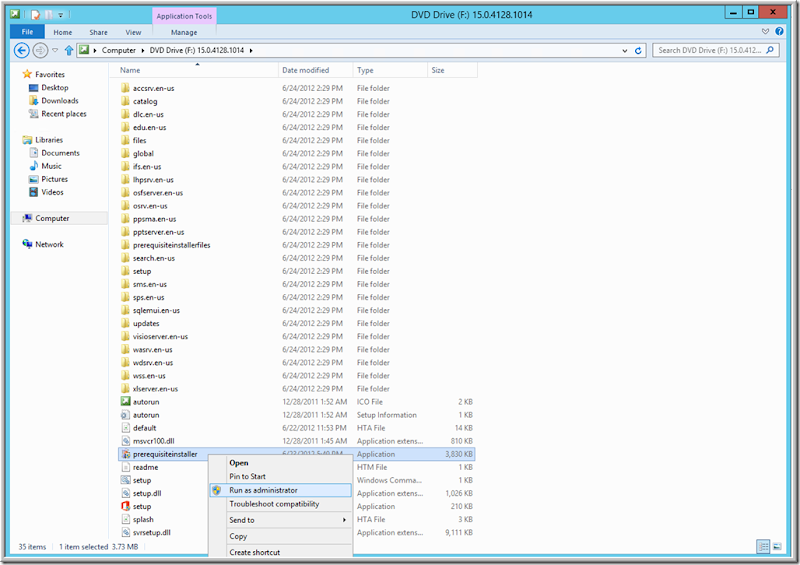Select the prerequisiteinstaller application icon
The image size is (800, 565).
(x=126, y=454)
